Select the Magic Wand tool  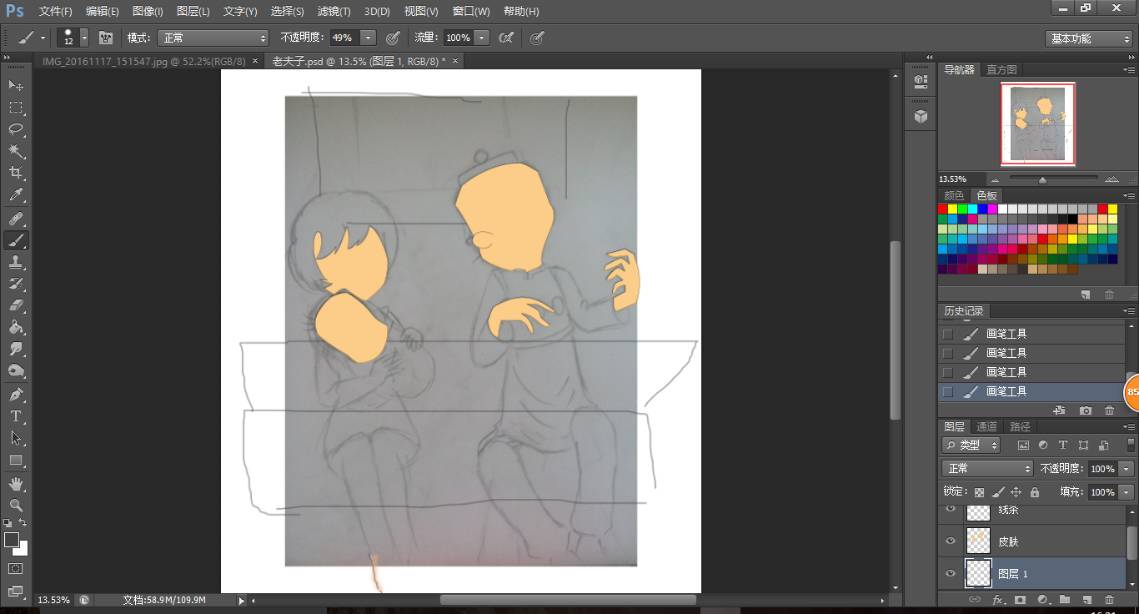[x=16, y=151]
